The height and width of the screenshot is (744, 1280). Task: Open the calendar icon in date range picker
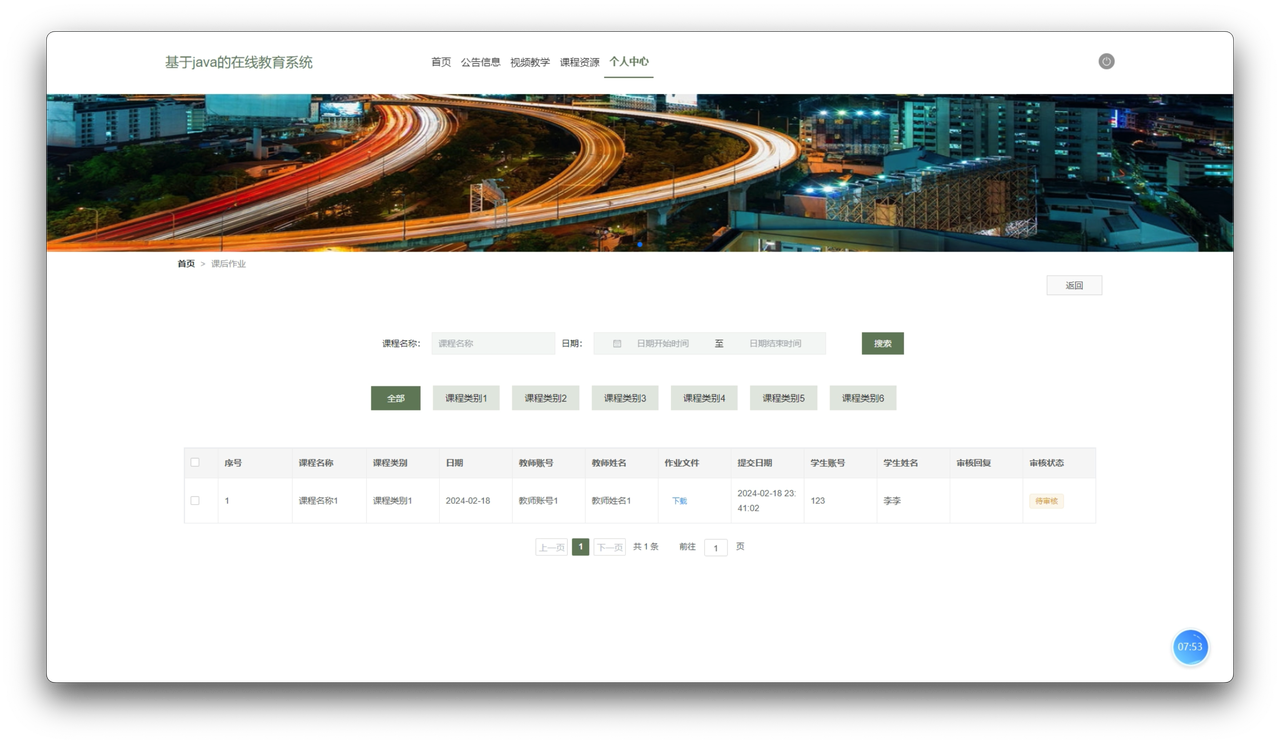click(x=617, y=343)
